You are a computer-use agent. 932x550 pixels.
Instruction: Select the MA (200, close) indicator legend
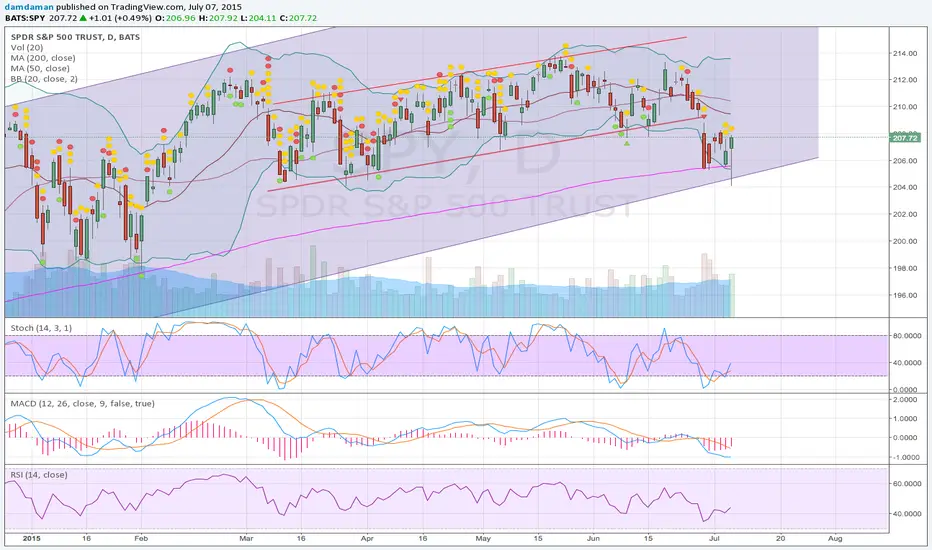click(x=43, y=58)
